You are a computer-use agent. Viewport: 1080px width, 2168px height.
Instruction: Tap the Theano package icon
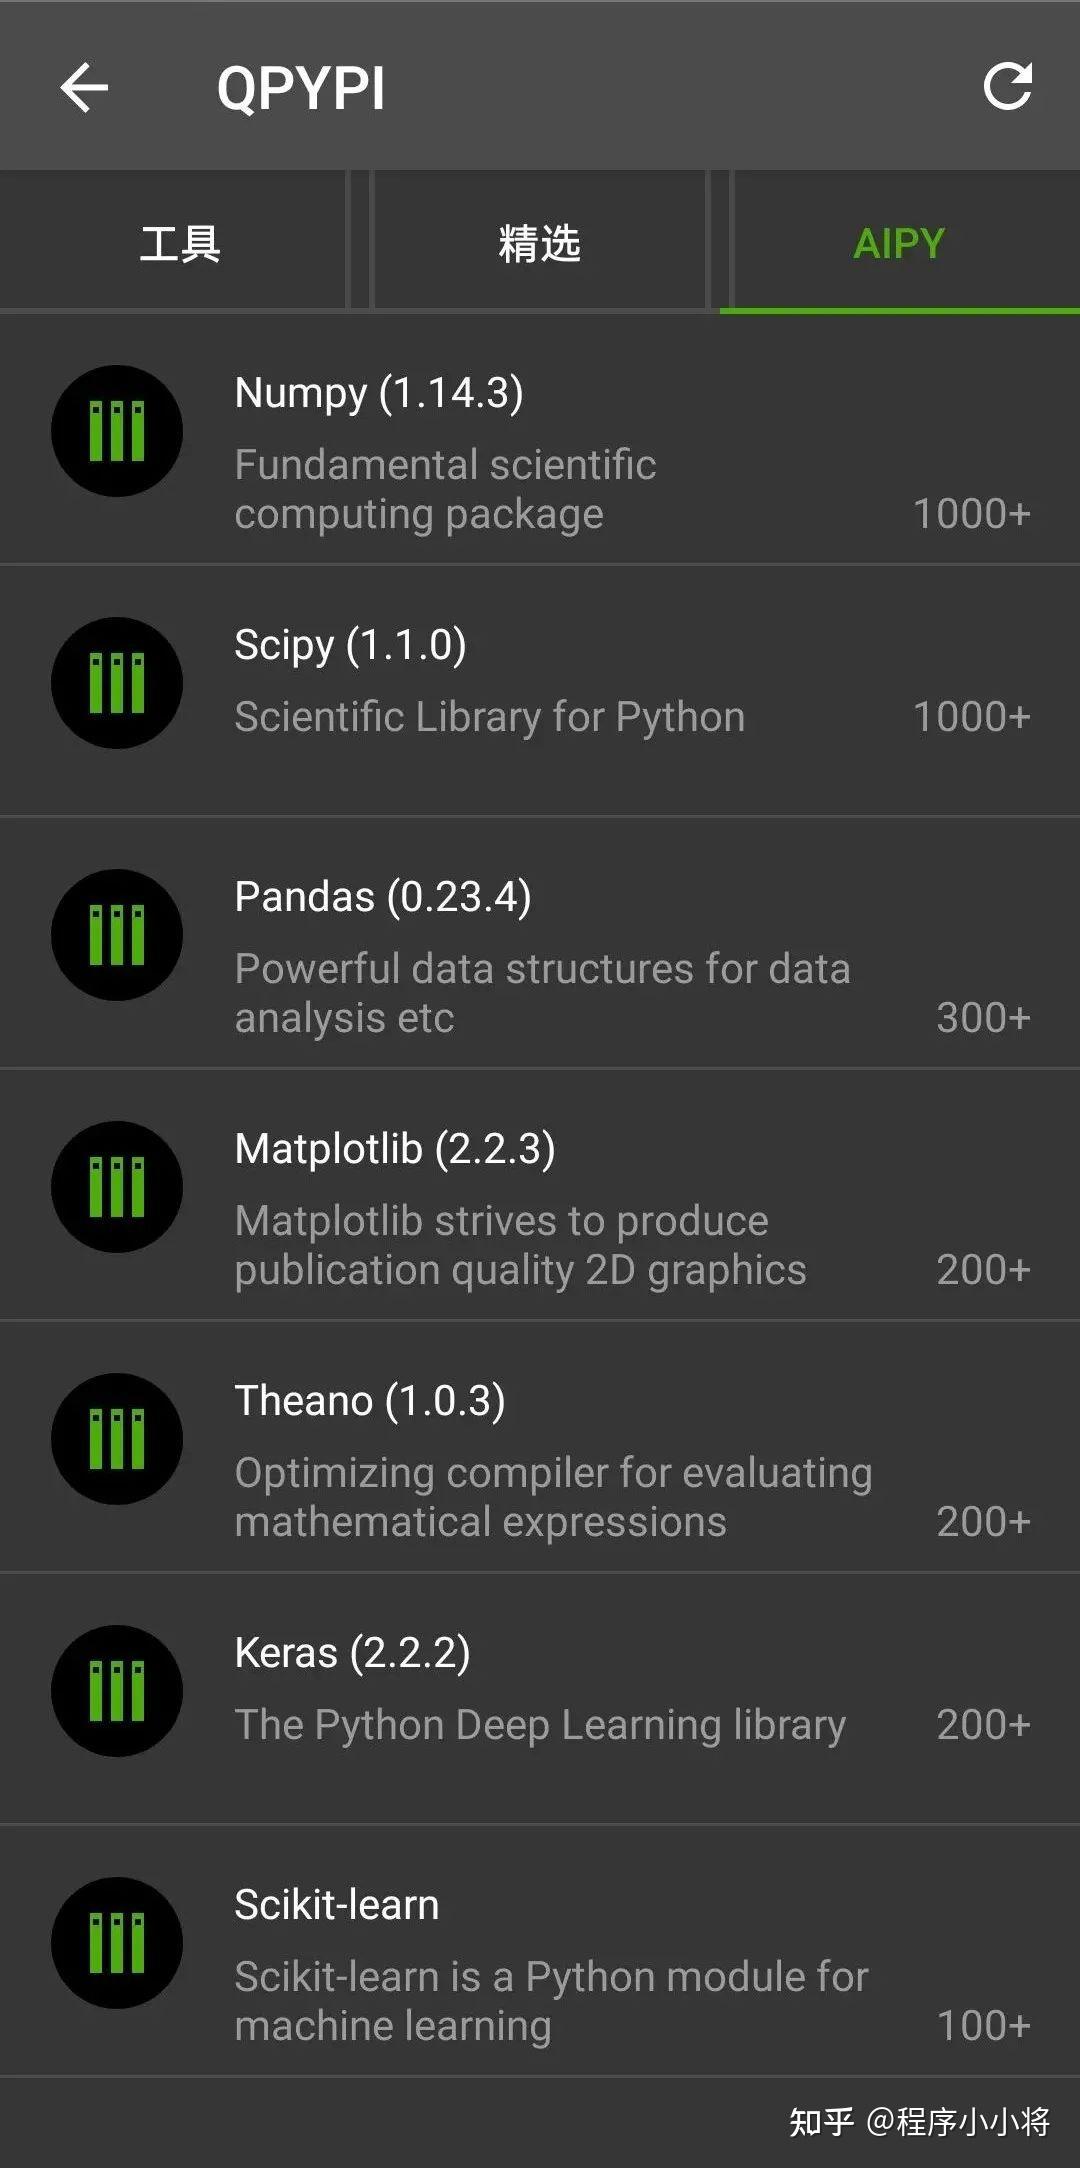point(117,1439)
